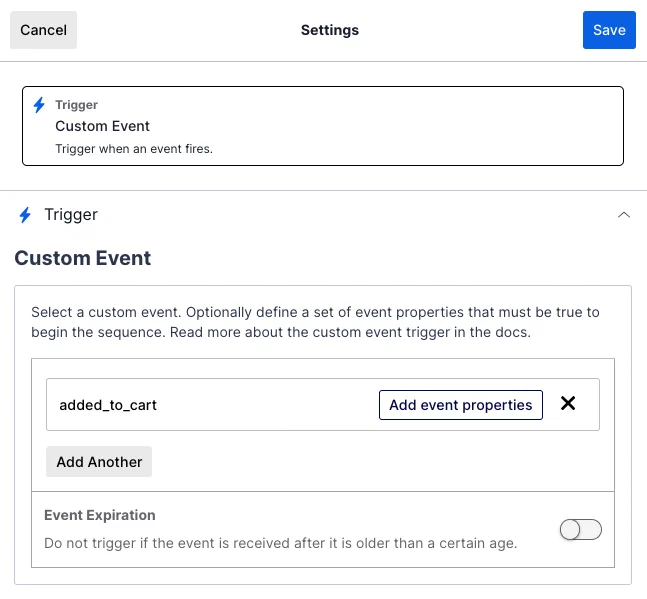Select the Custom Event trigger card
The image size is (647, 599).
322,126
